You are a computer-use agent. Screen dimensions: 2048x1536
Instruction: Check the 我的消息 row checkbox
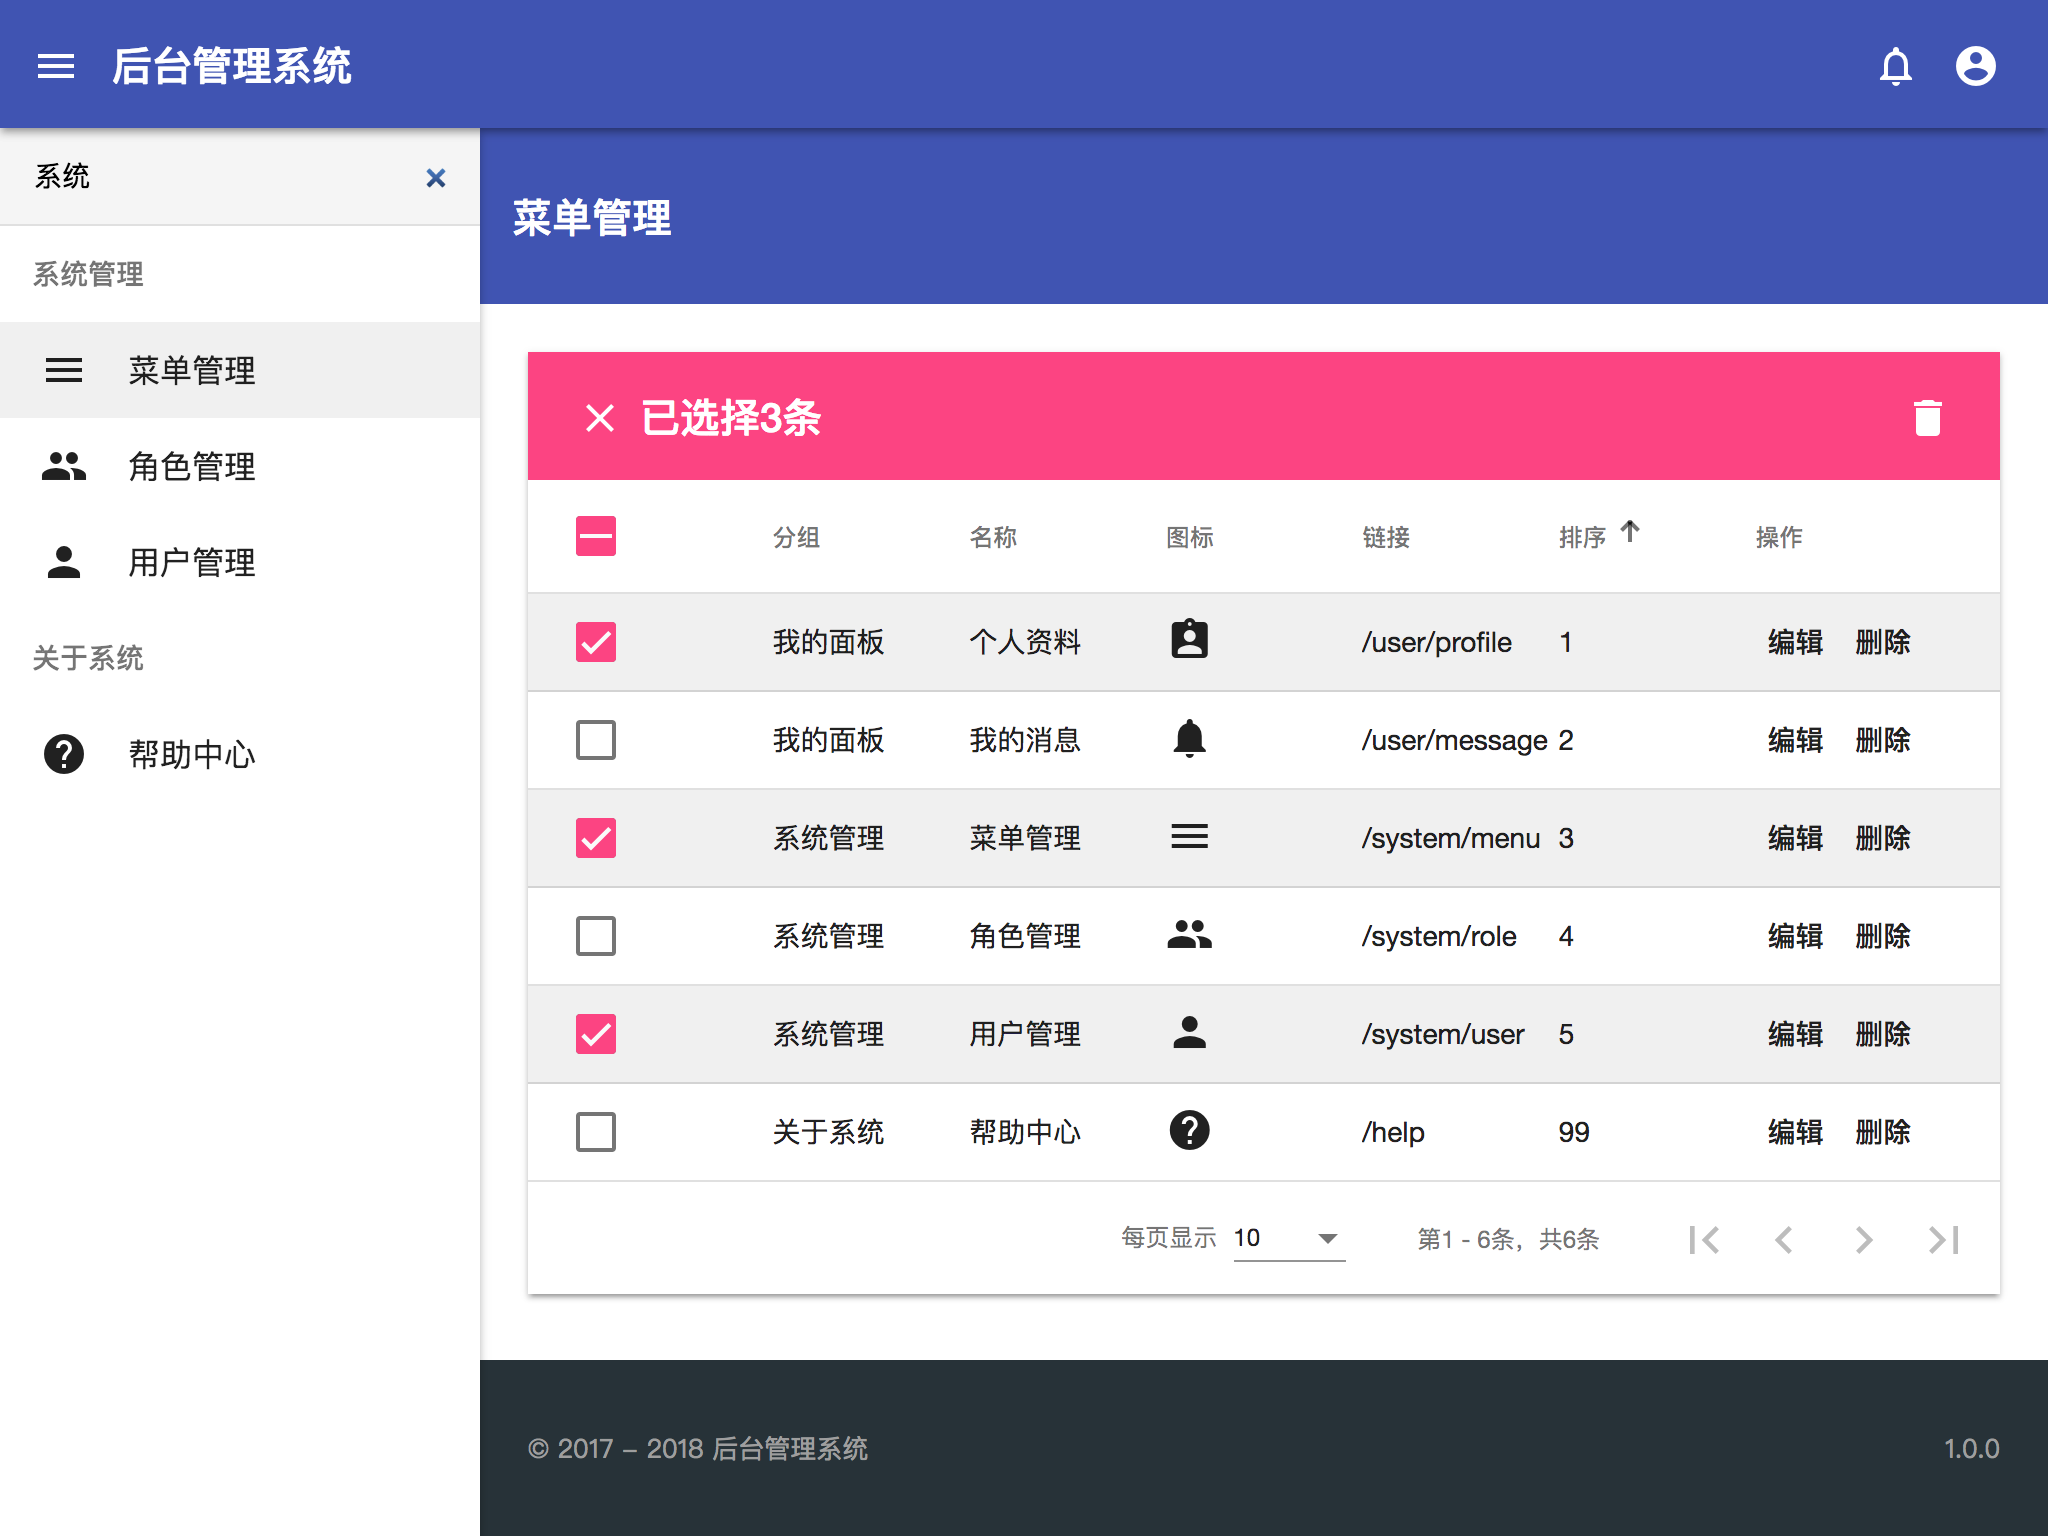click(596, 740)
